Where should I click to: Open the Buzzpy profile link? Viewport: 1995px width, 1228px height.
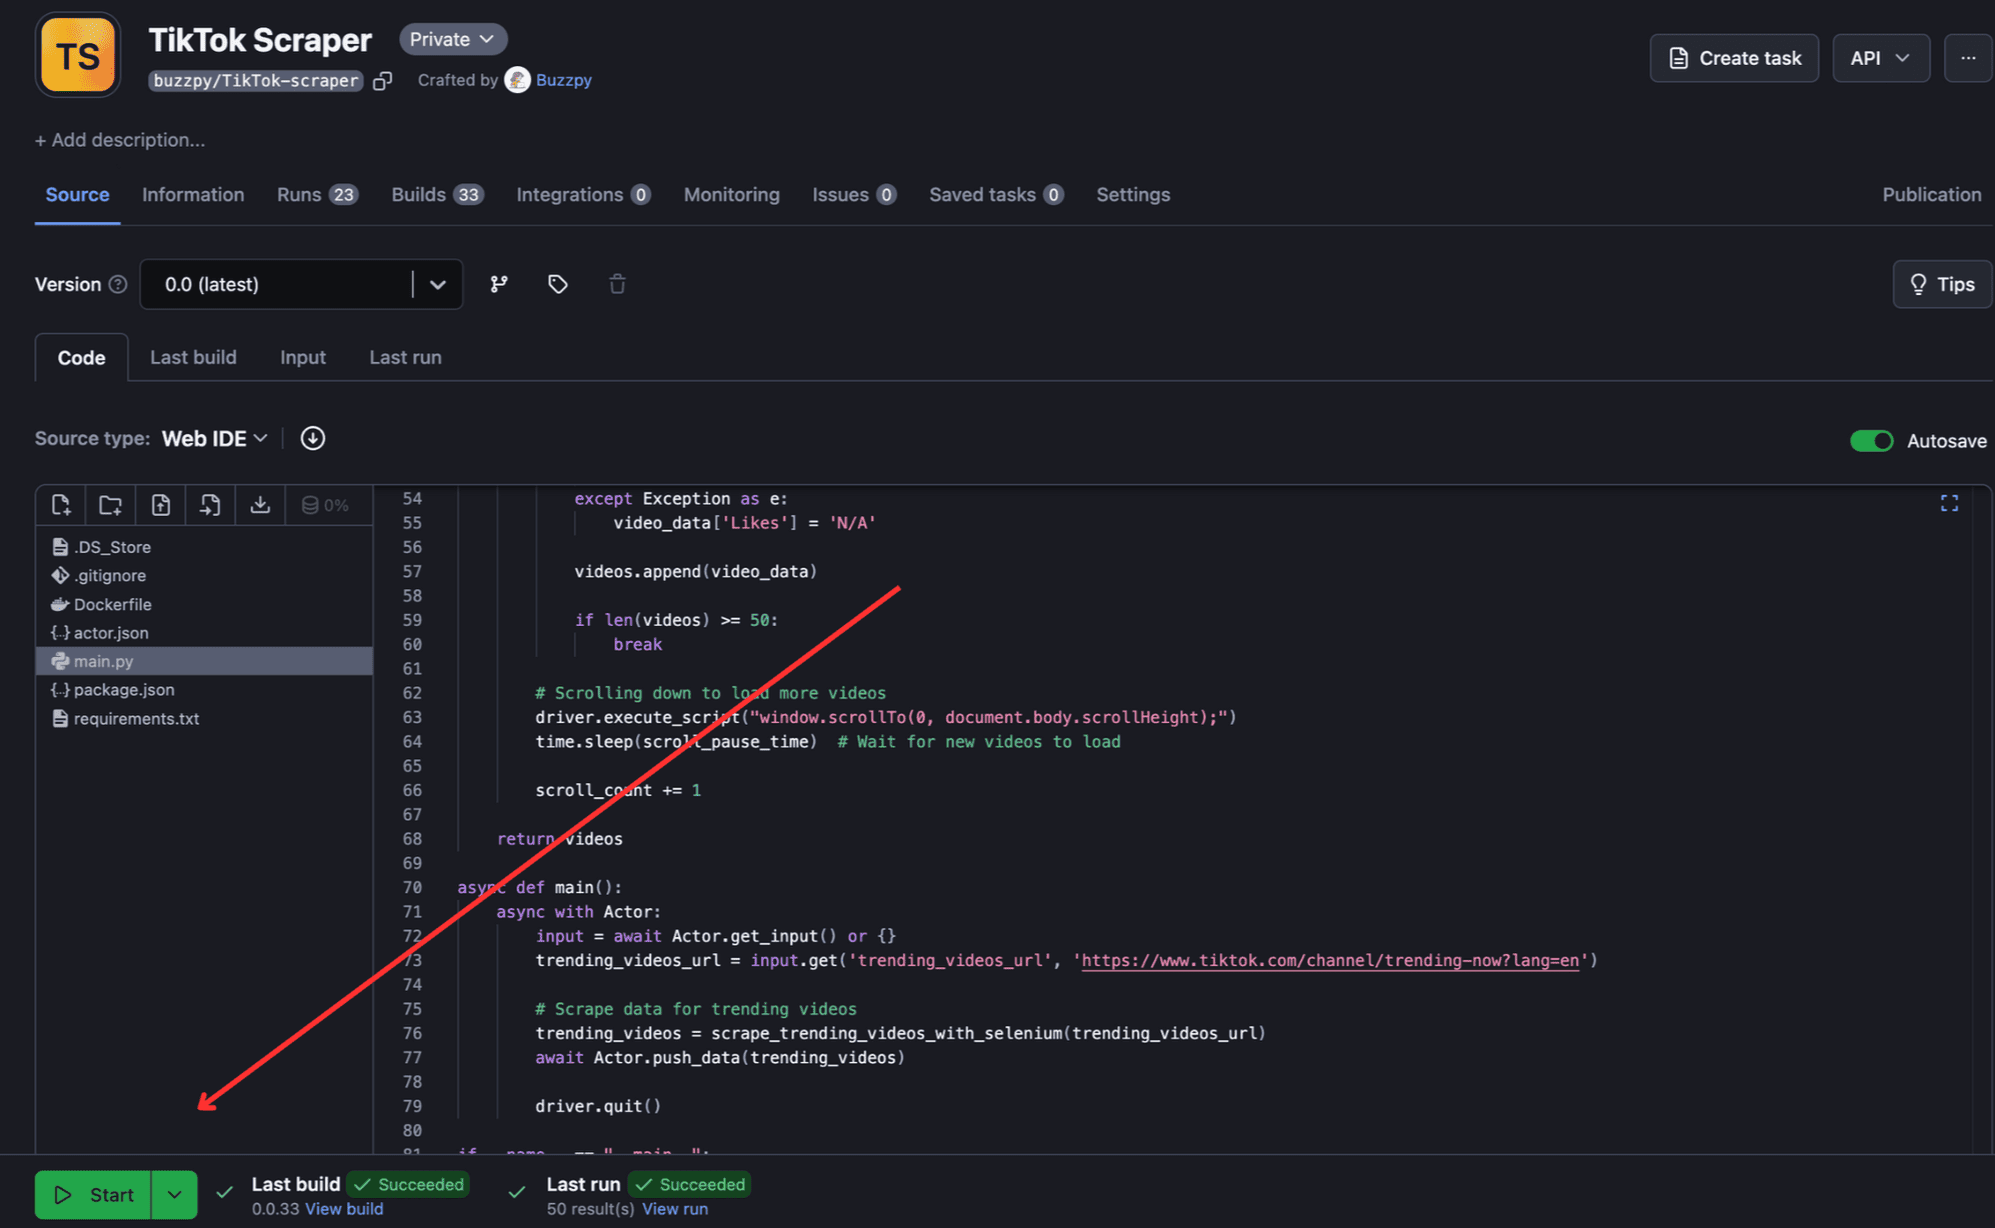coord(564,80)
